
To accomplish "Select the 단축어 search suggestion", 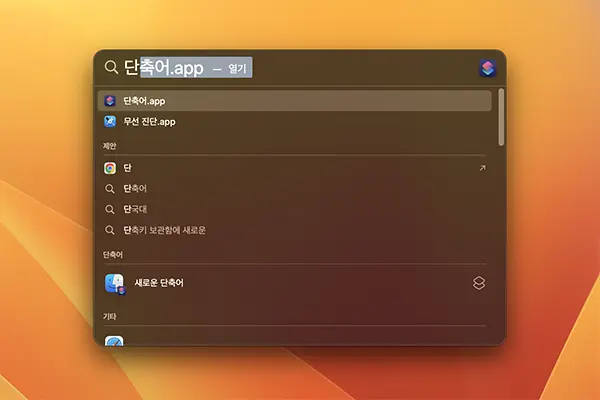I will pos(295,189).
